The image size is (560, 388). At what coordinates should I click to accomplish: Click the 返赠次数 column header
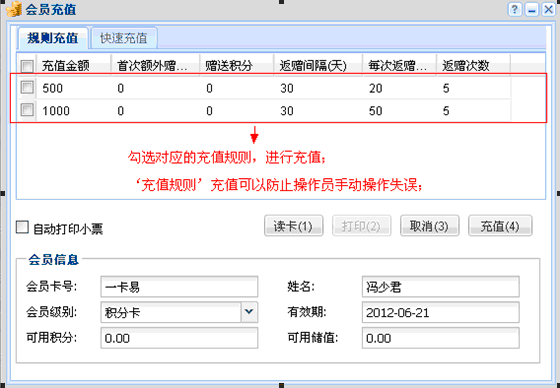click(474, 66)
